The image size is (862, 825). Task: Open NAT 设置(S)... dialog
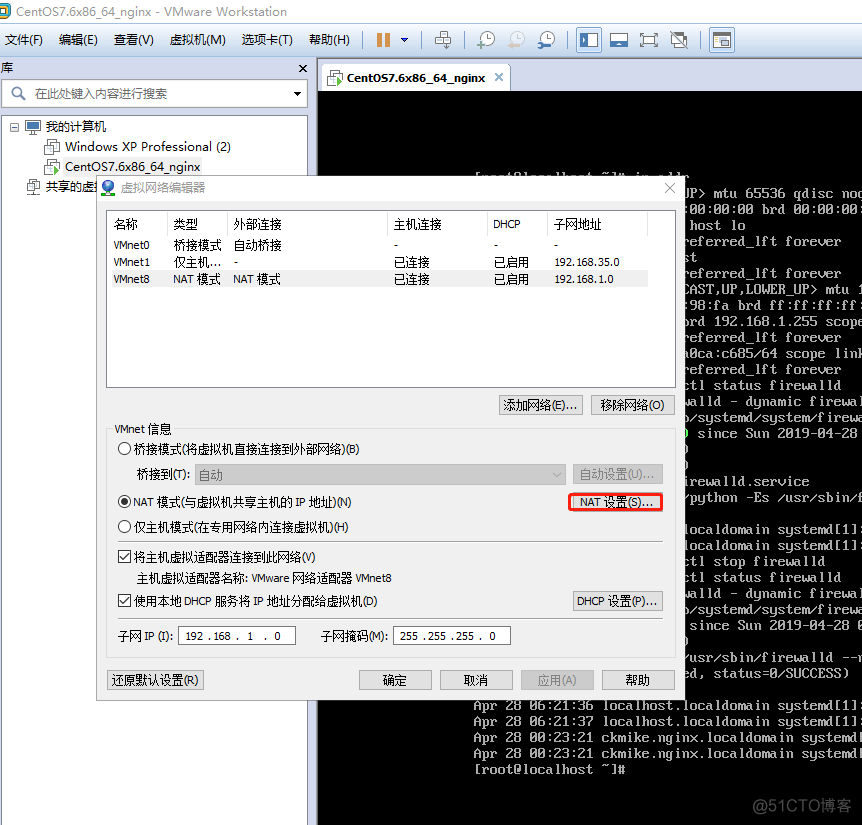click(616, 502)
